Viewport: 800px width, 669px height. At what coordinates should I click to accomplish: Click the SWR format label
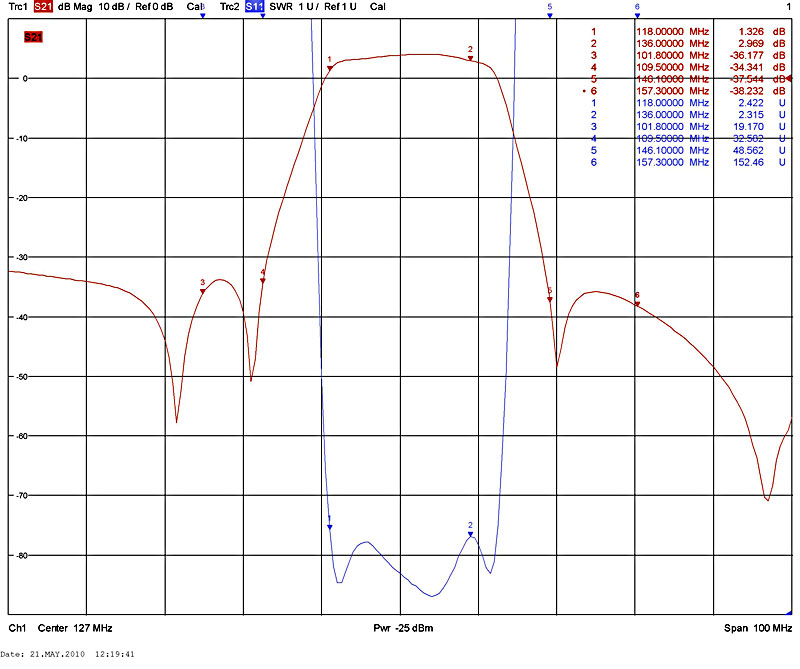pyautogui.click(x=281, y=7)
